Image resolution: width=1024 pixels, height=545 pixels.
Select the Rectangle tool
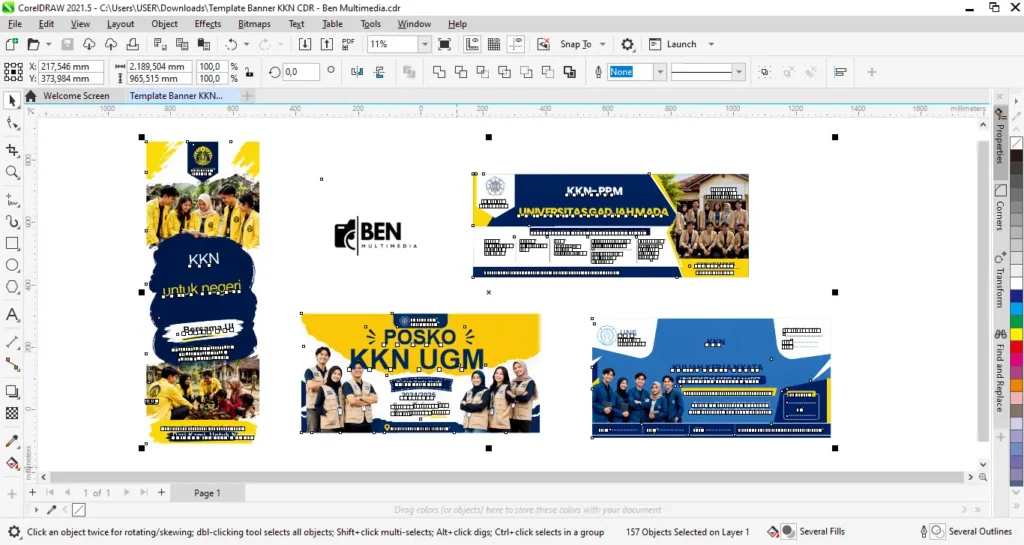click(x=12, y=243)
